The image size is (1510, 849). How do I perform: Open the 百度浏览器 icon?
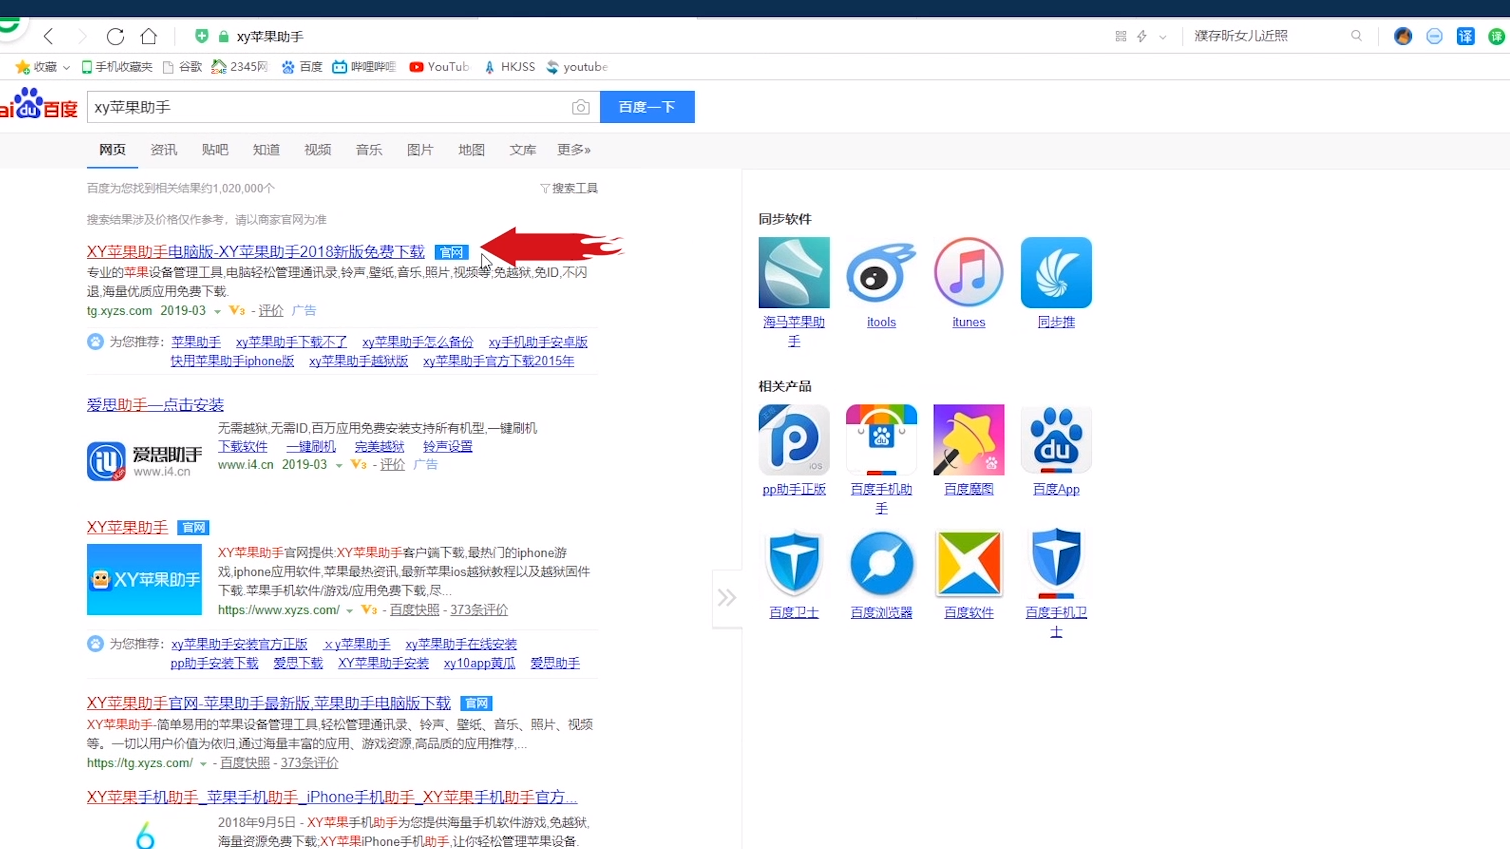click(x=881, y=563)
